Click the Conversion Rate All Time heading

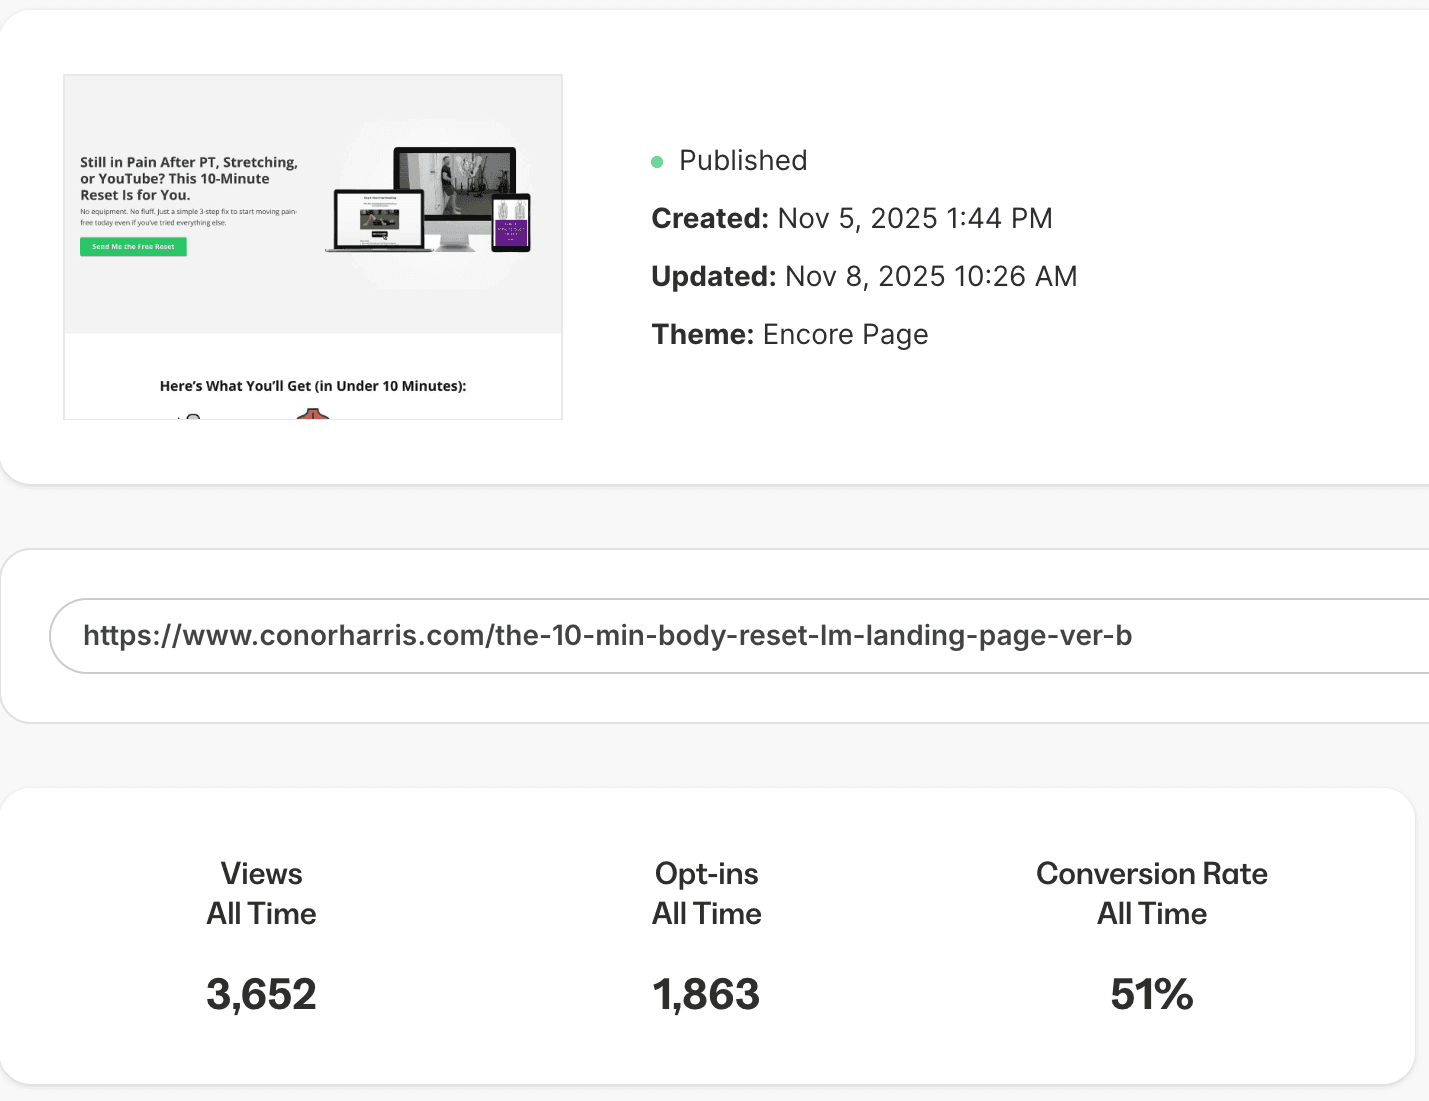coord(1152,893)
